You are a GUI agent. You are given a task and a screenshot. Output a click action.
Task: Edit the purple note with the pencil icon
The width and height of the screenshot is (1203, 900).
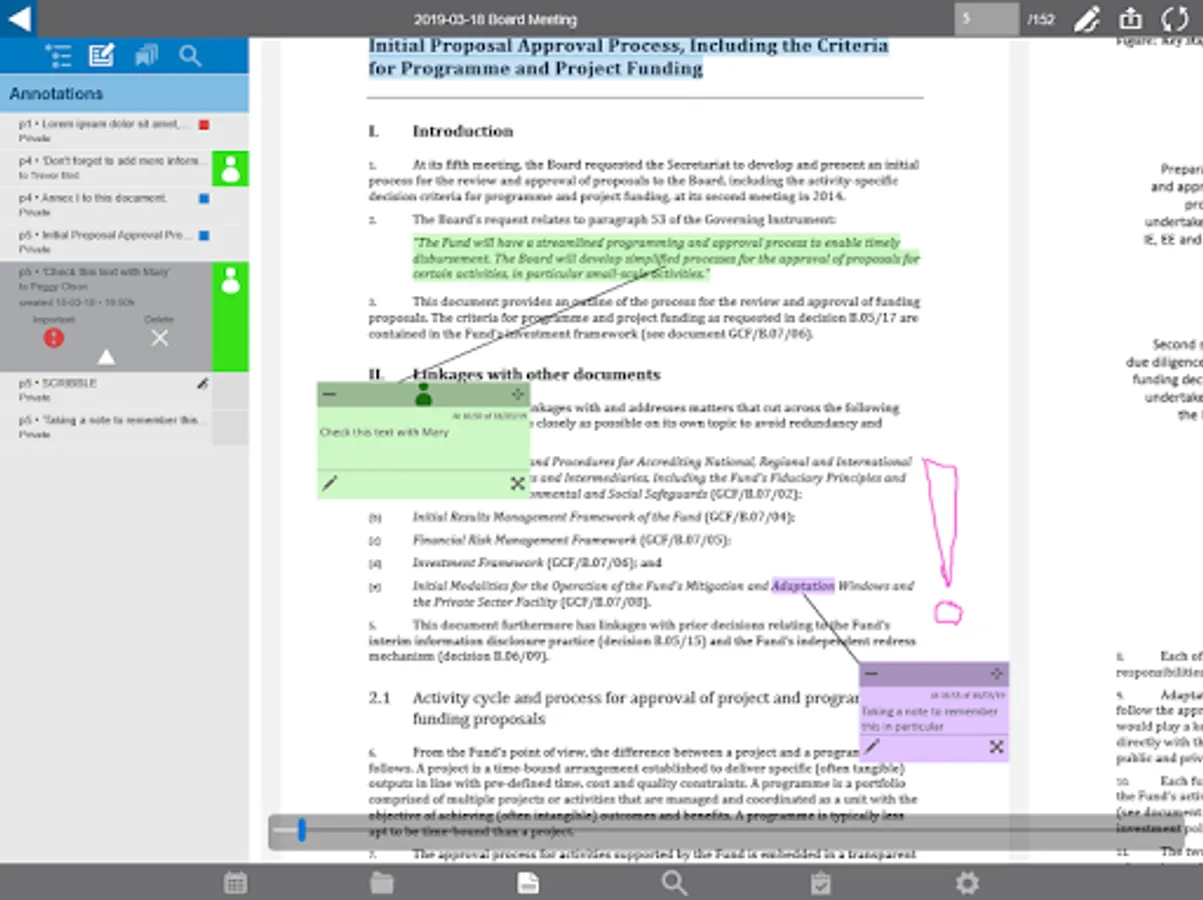coord(871,747)
